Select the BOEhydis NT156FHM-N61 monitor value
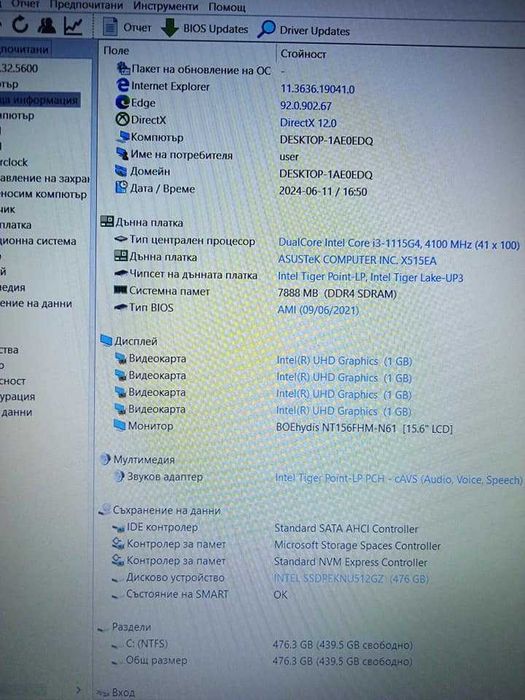This screenshot has width=525, height=700. pyautogui.click(x=364, y=428)
